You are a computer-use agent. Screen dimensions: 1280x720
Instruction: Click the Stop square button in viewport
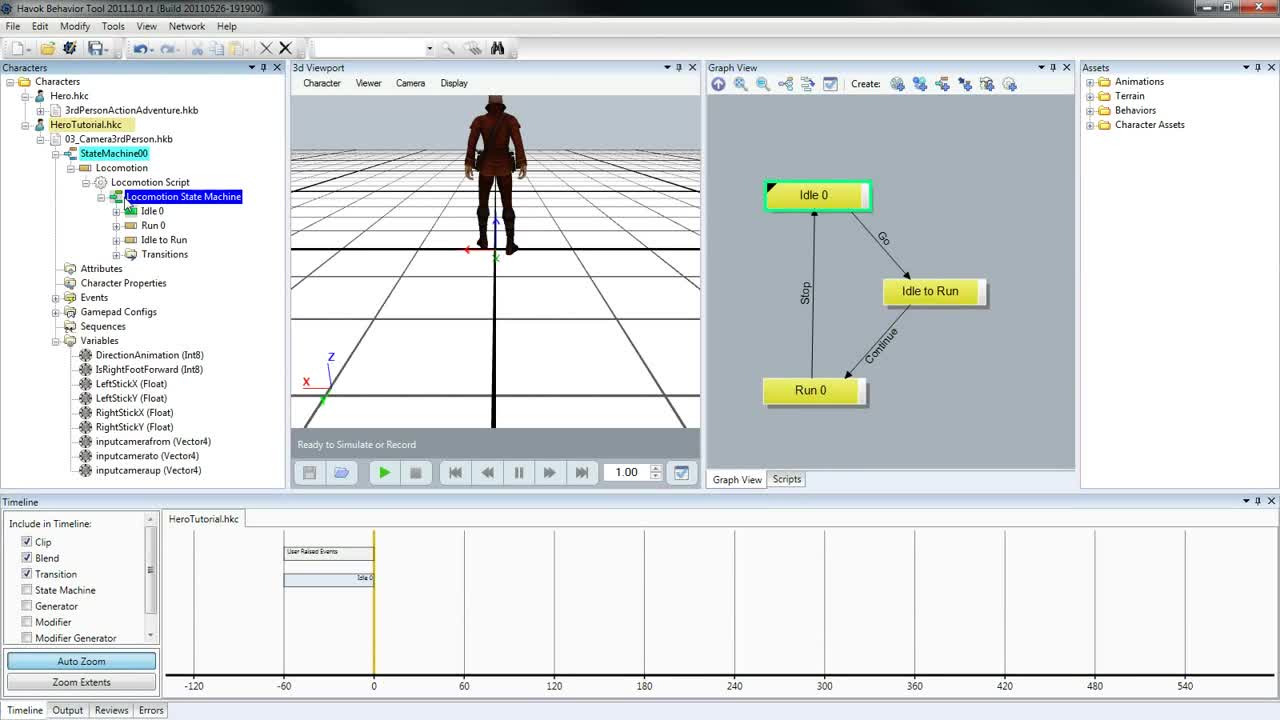[x=416, y=473]
